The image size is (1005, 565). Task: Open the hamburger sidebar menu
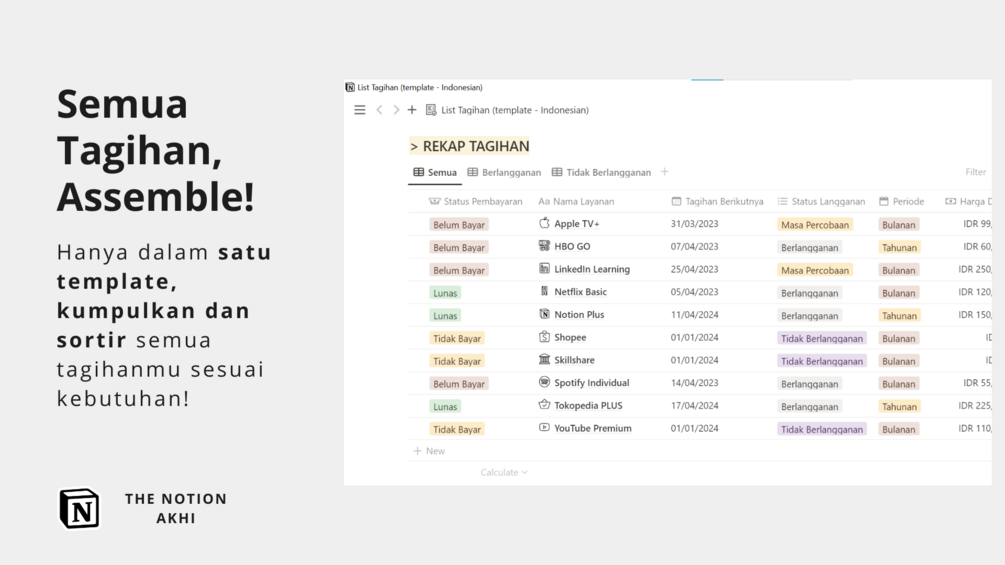(x=360, y=110)
